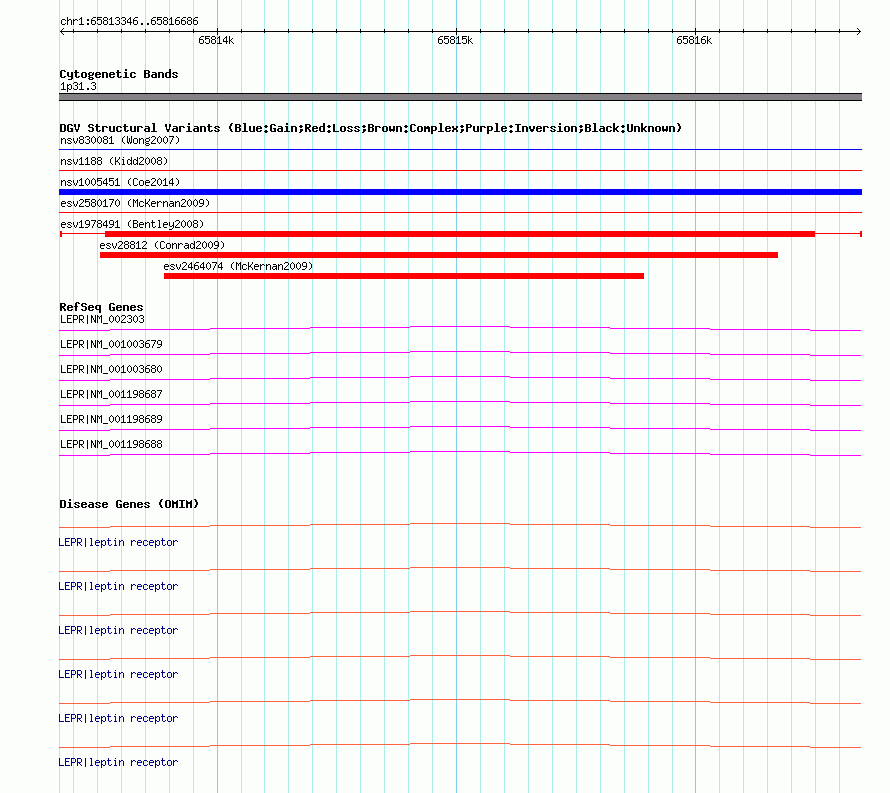Open transcript LEPR|NM_001003679

tap(111, 345)
